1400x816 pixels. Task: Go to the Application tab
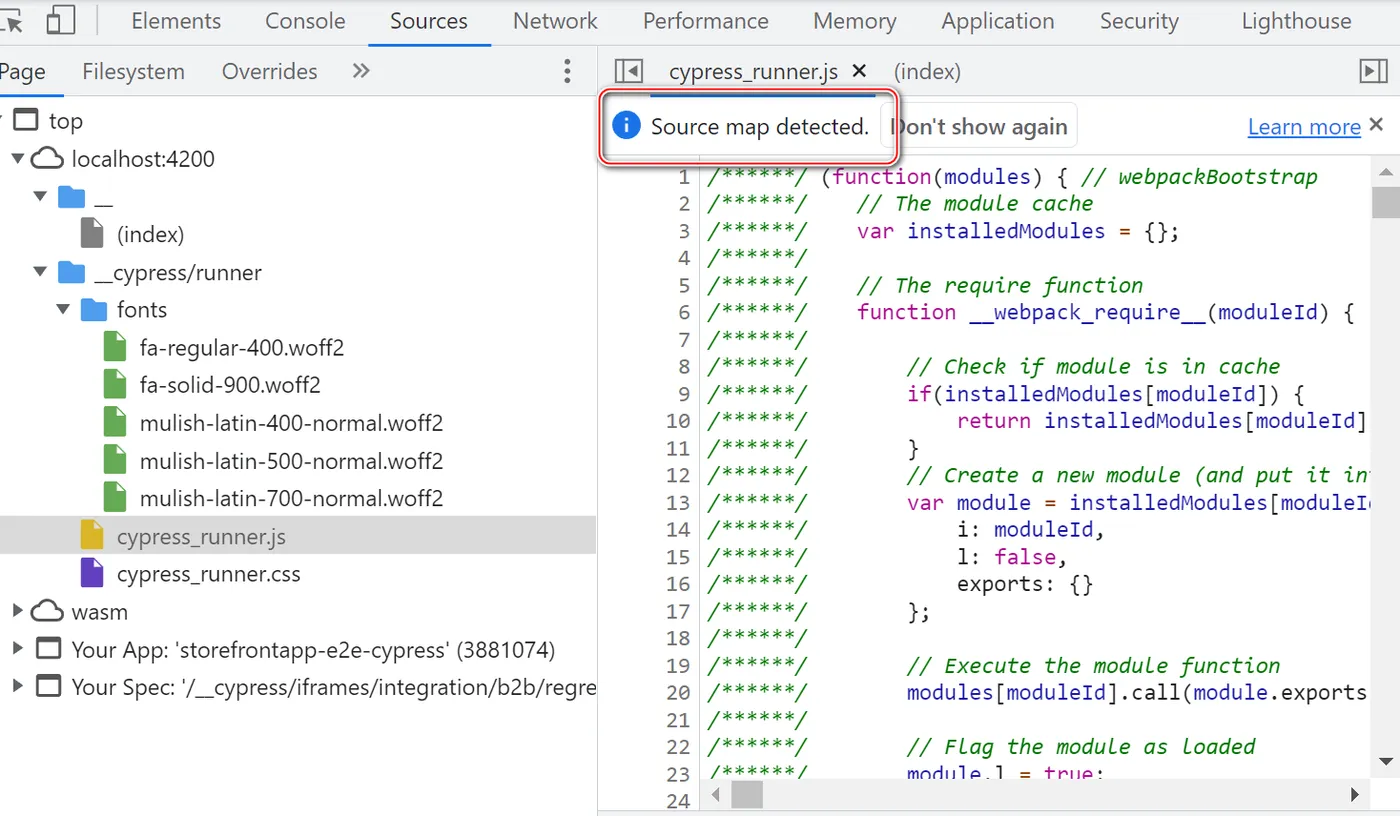pos(998,21)
